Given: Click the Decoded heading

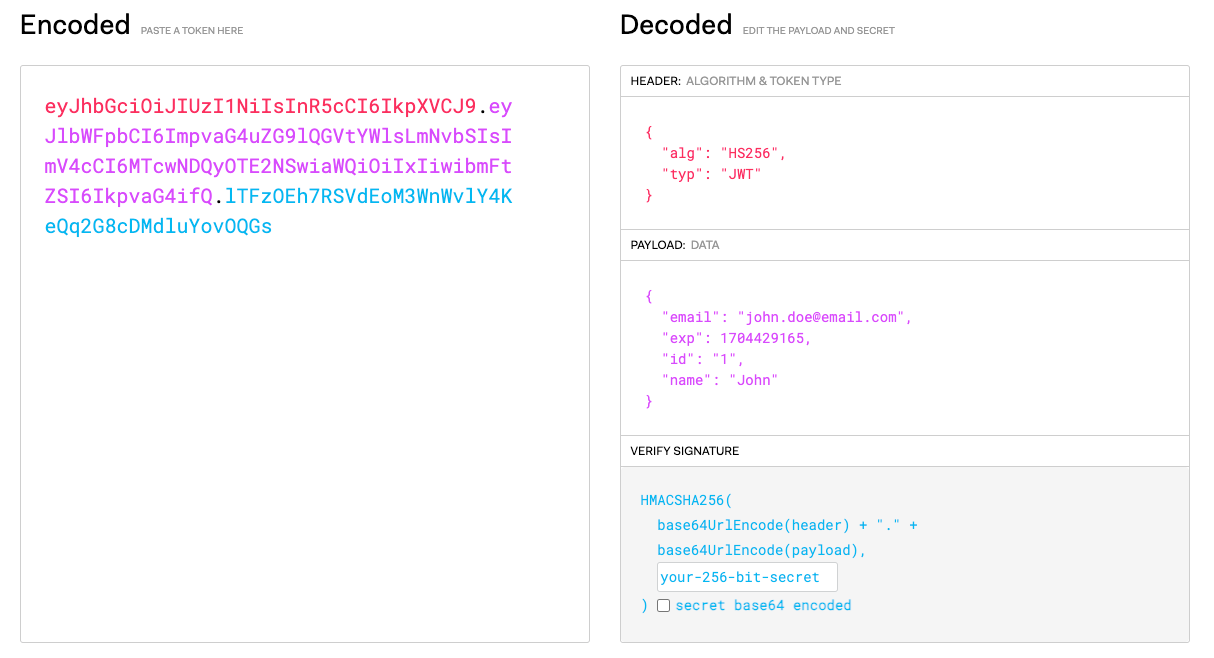Looking at the screenshot, I should (676, 25).
